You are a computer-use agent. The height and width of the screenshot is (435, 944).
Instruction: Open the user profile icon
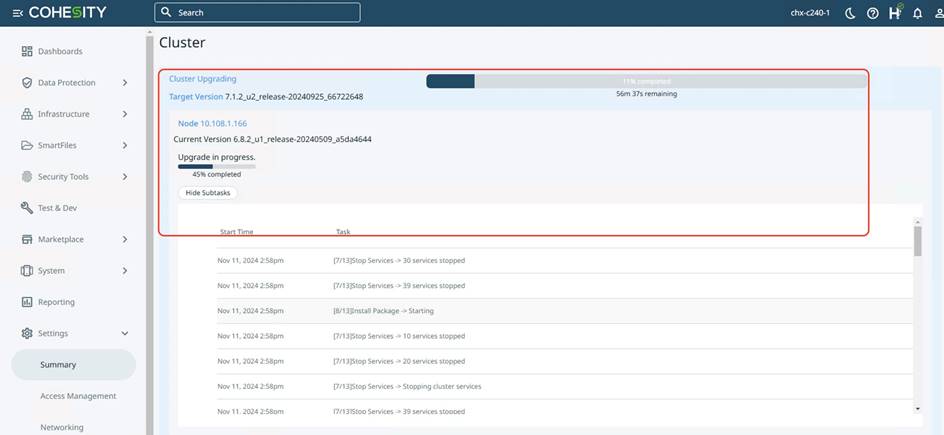tap(939, 13)
